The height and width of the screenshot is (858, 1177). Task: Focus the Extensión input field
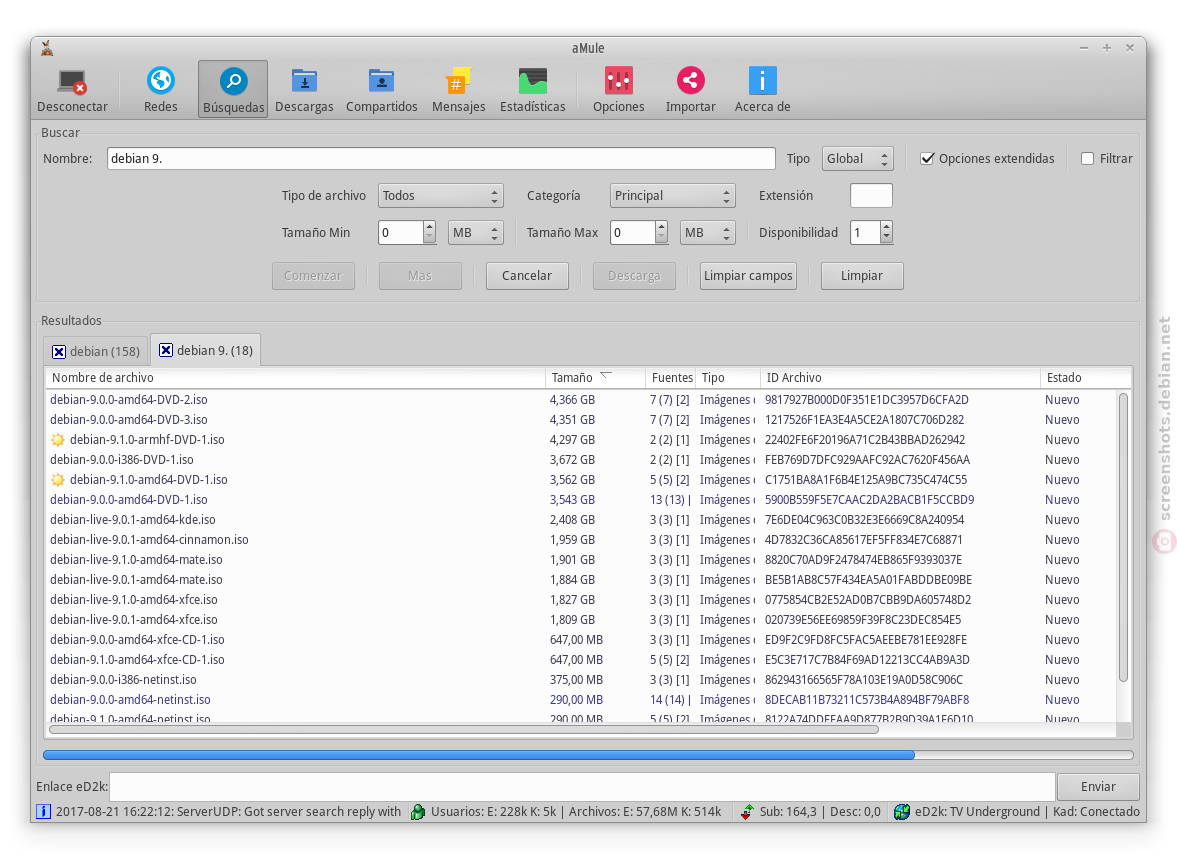(871, 196)
